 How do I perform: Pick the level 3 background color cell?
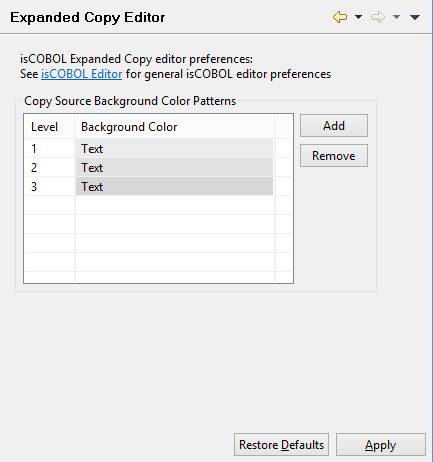point(174,187)
